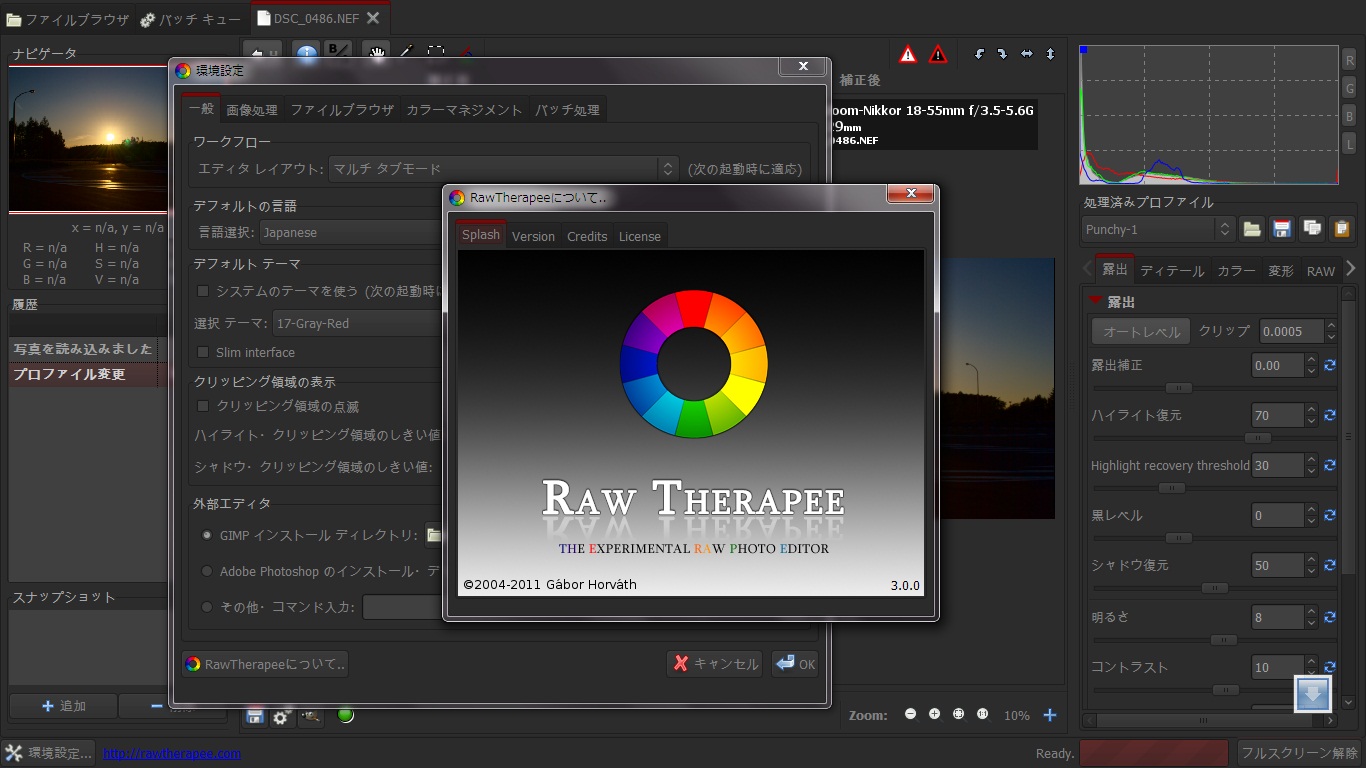Screen dimensions: 1366x768
Task: Fit image to screen zoom icon
Action: [958, 714]
